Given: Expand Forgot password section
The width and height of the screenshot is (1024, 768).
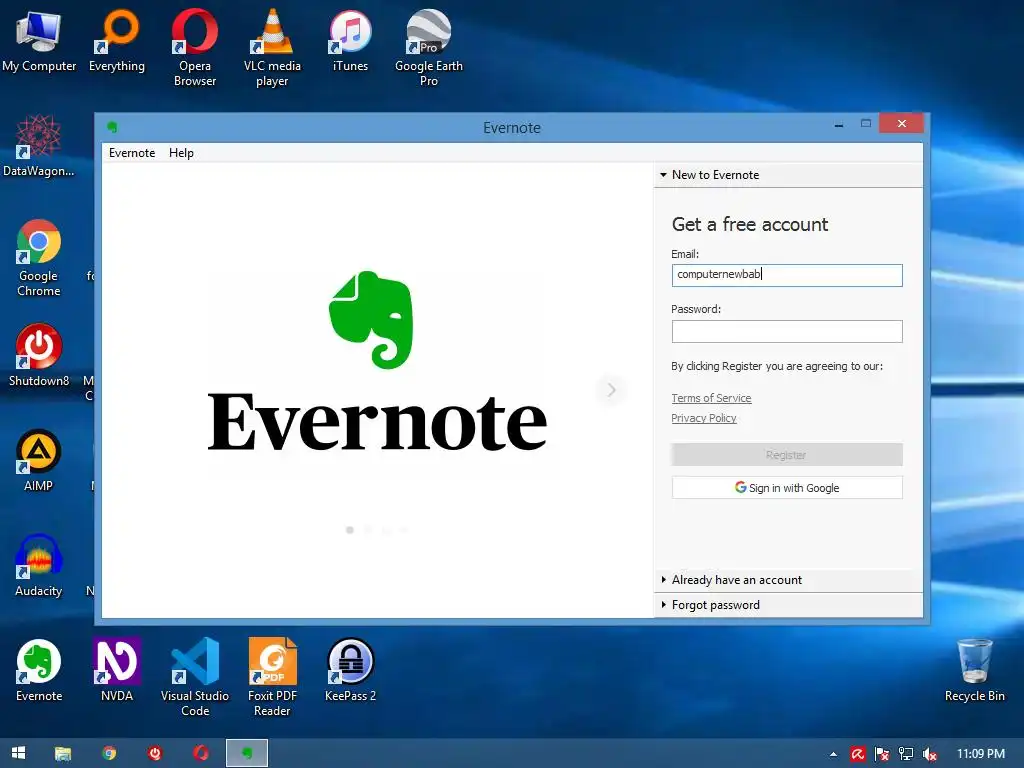Looking at the screenshot, I should point(788,605).
